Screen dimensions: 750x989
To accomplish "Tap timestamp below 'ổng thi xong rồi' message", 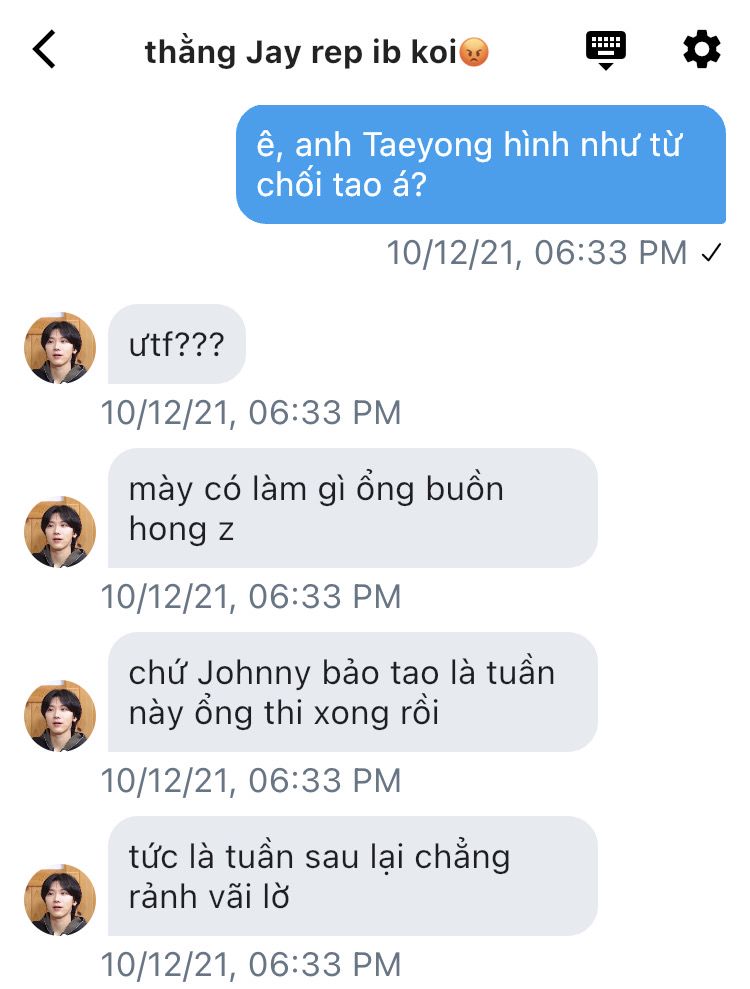I will tap(251, 781).
